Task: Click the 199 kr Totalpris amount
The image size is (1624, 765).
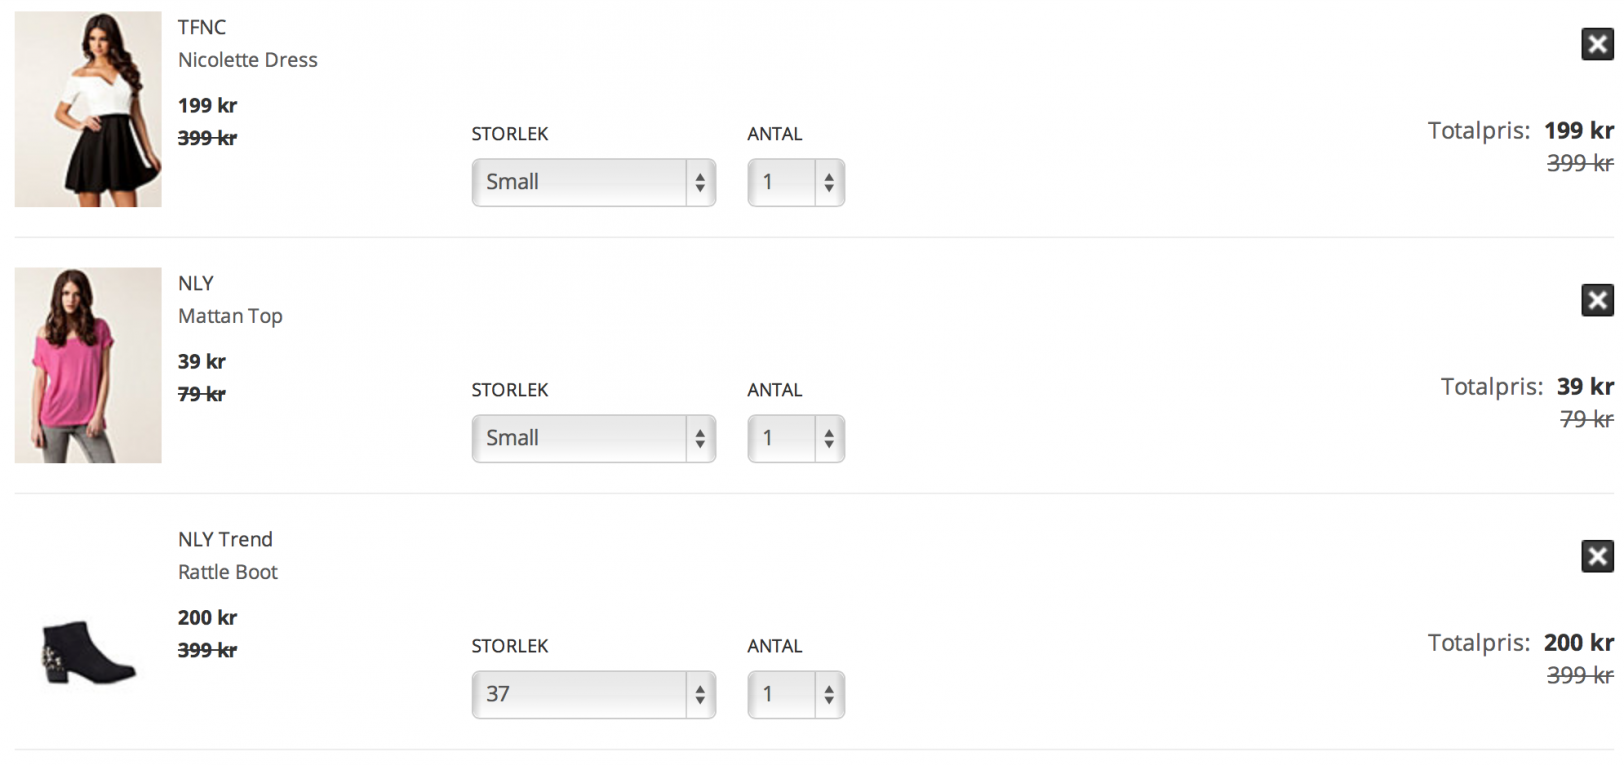Action: tap(1578, 130)
